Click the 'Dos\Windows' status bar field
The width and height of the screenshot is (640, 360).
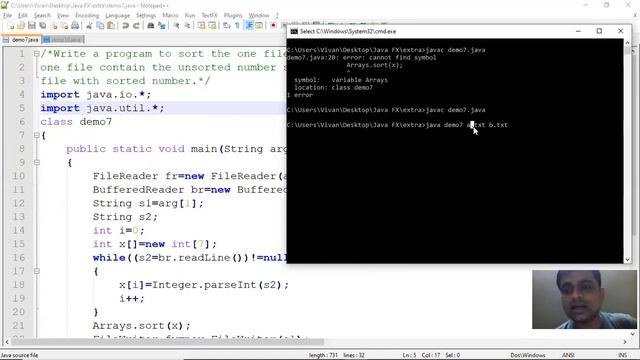pyautogui.click(x=528, y=355)
